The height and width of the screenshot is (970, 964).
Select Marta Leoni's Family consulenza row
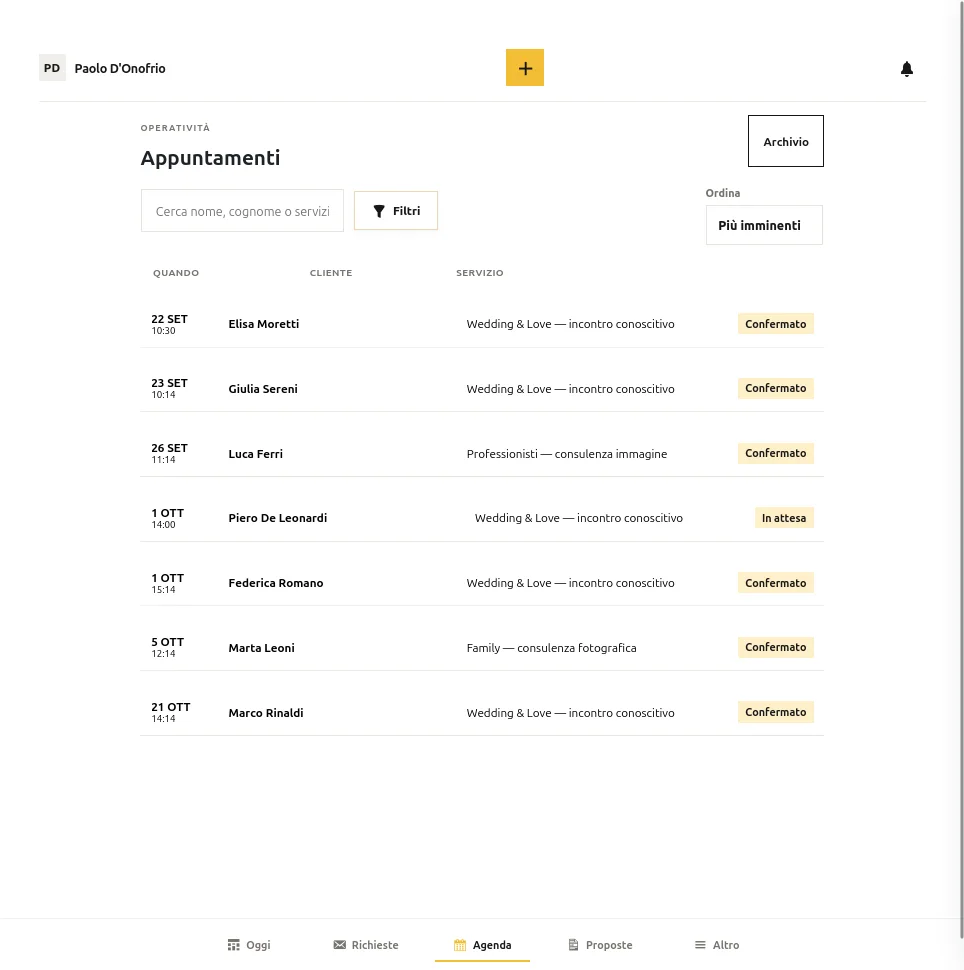(x=482, y=648)
